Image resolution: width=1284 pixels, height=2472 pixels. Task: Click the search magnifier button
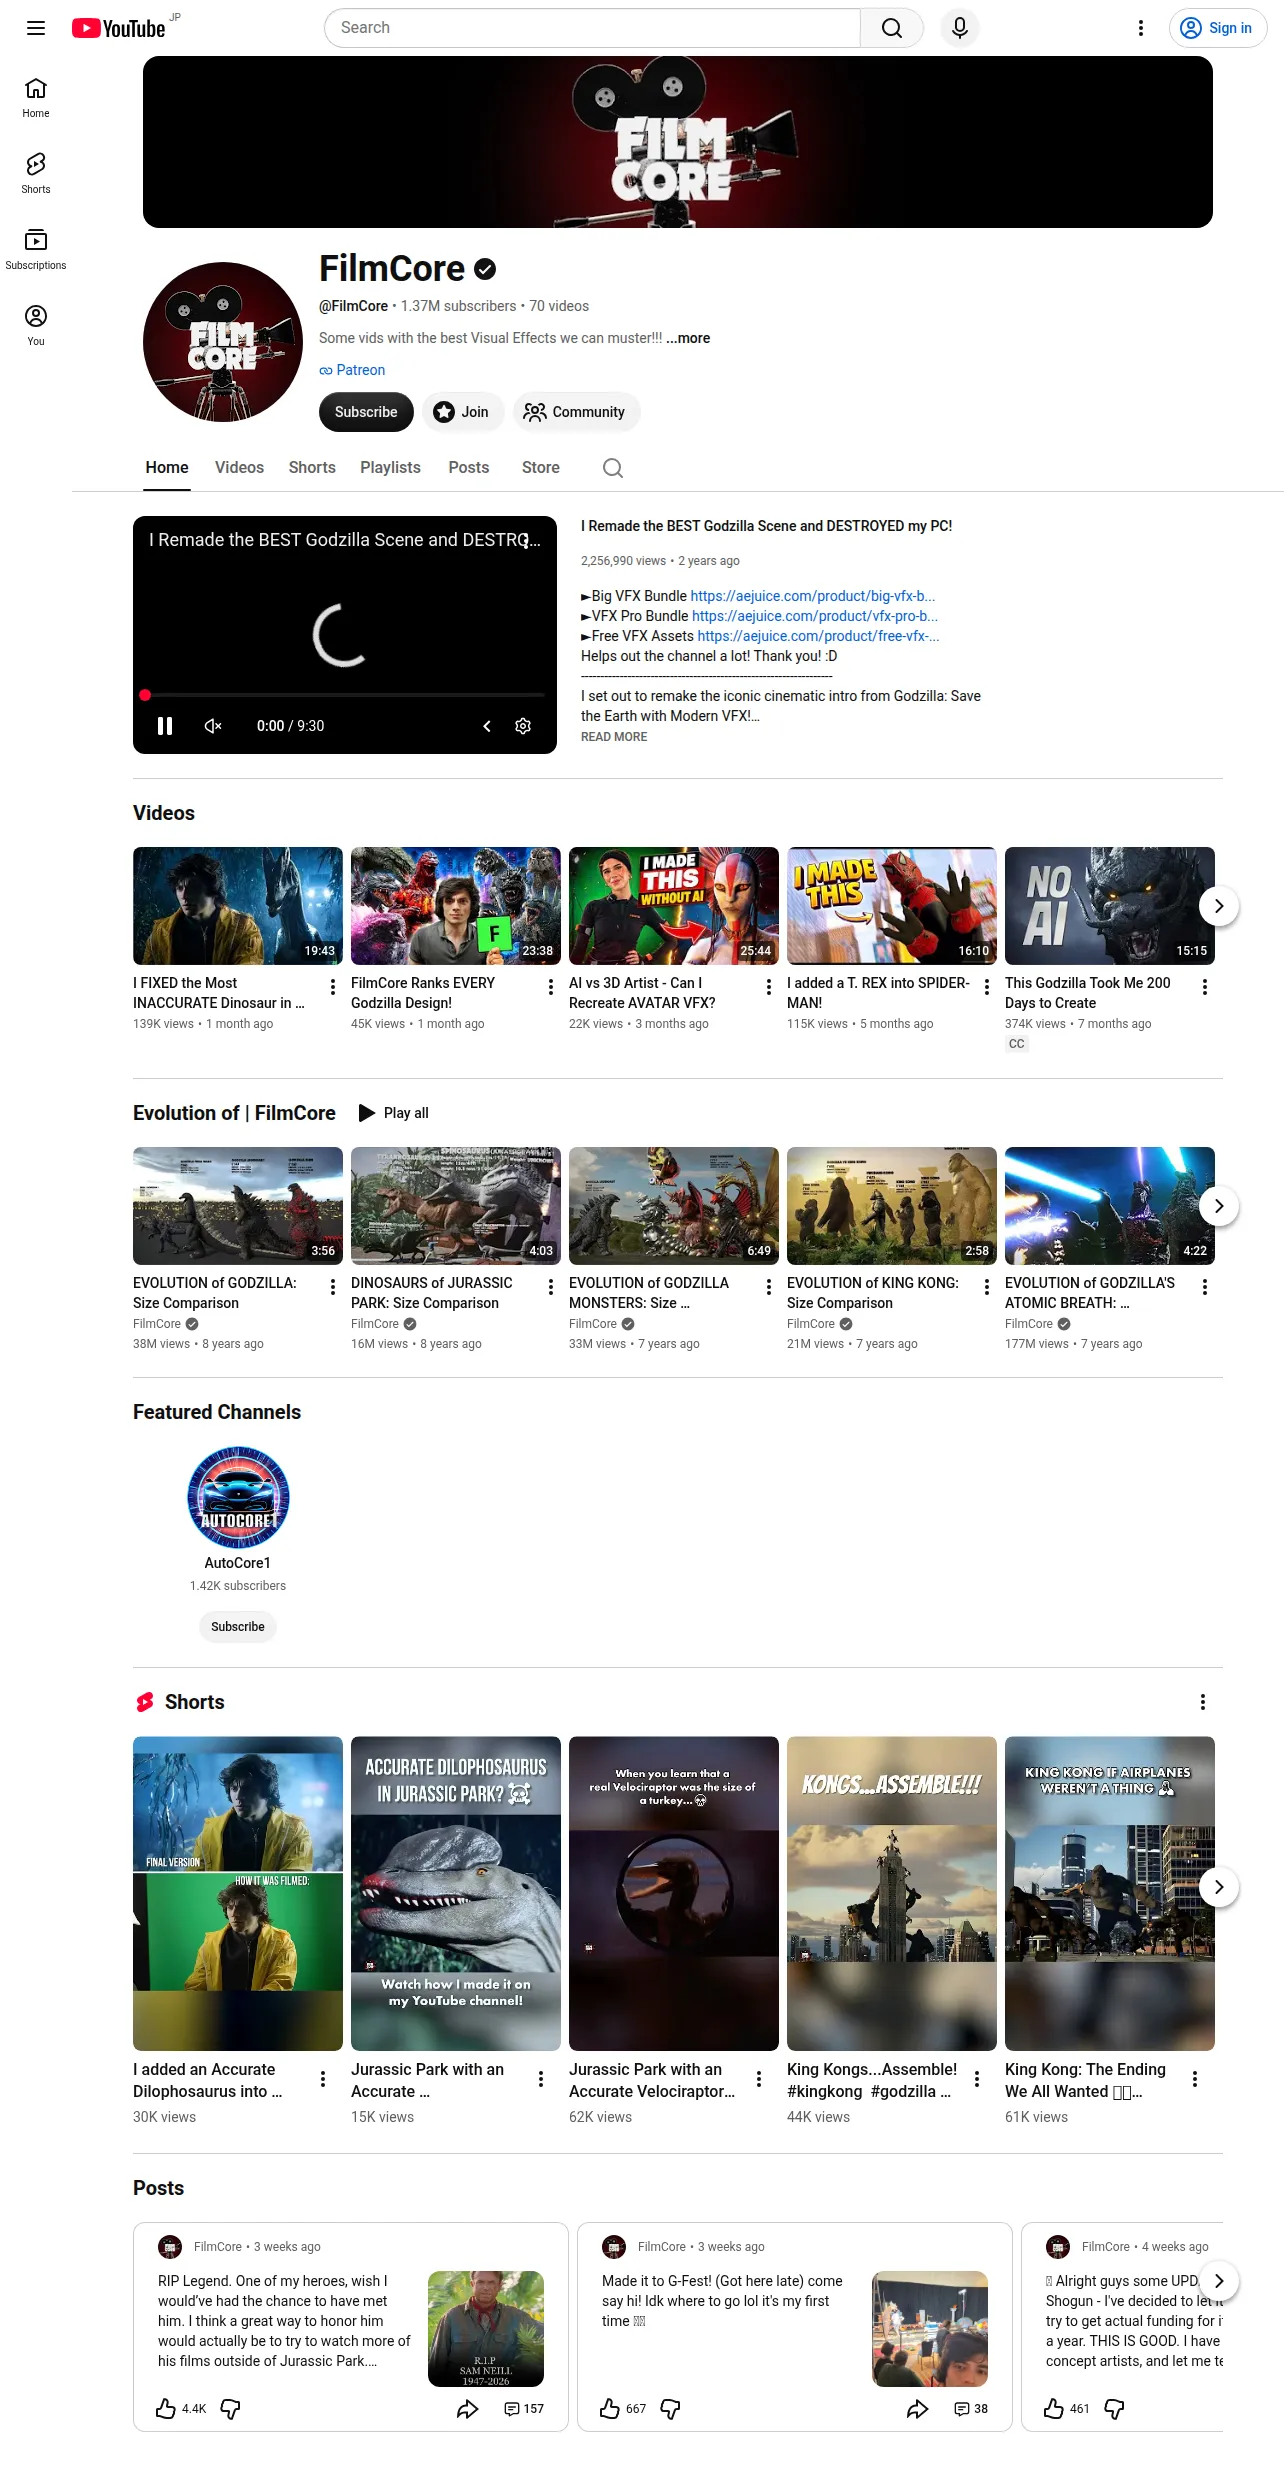click(x=892, y=28)
